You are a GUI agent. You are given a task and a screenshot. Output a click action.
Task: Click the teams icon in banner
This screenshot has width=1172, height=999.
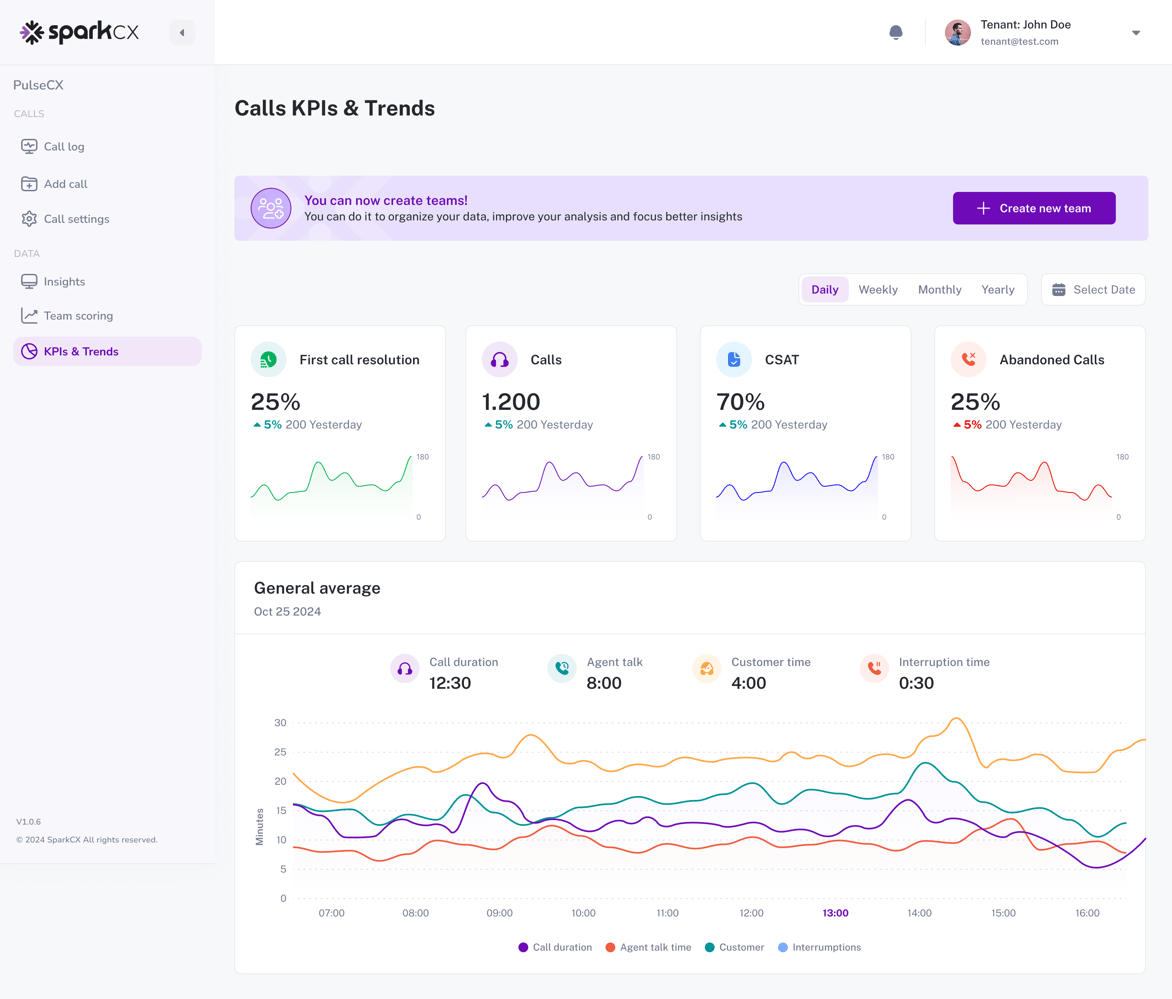tap(271, 208)
